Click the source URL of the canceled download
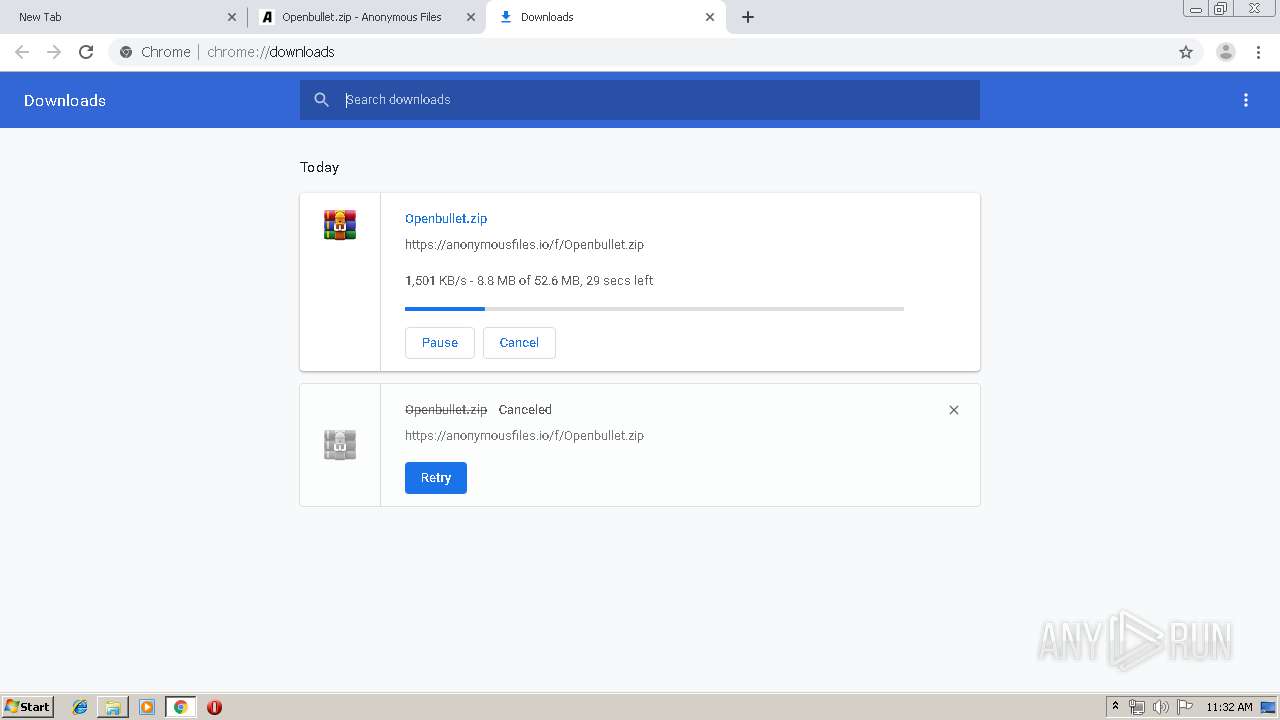Screen dimensions: 1280x720 [524, 436]
